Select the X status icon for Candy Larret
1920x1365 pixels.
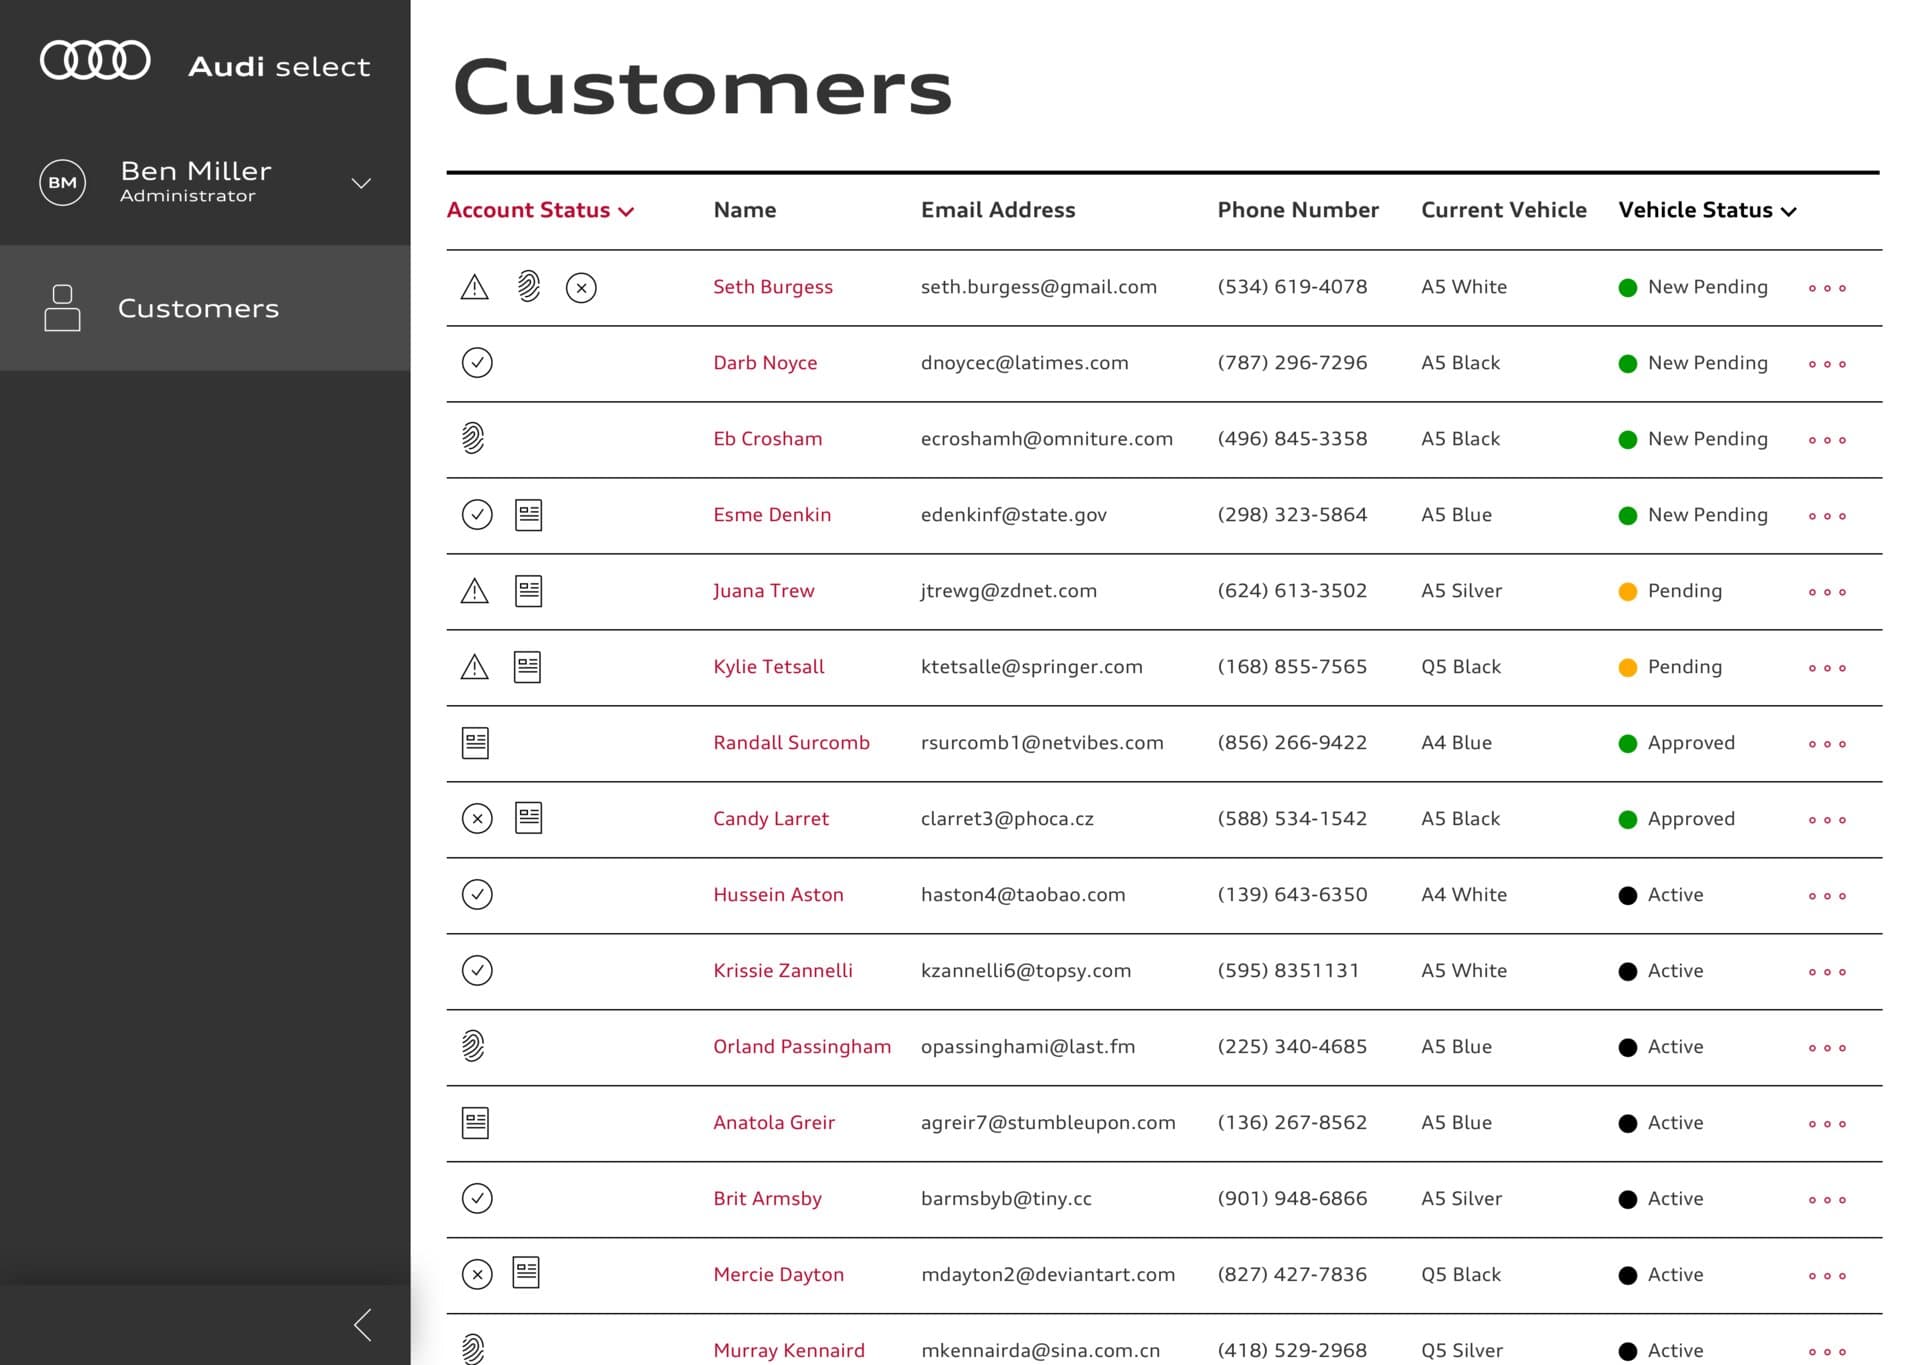coord(478,818)
